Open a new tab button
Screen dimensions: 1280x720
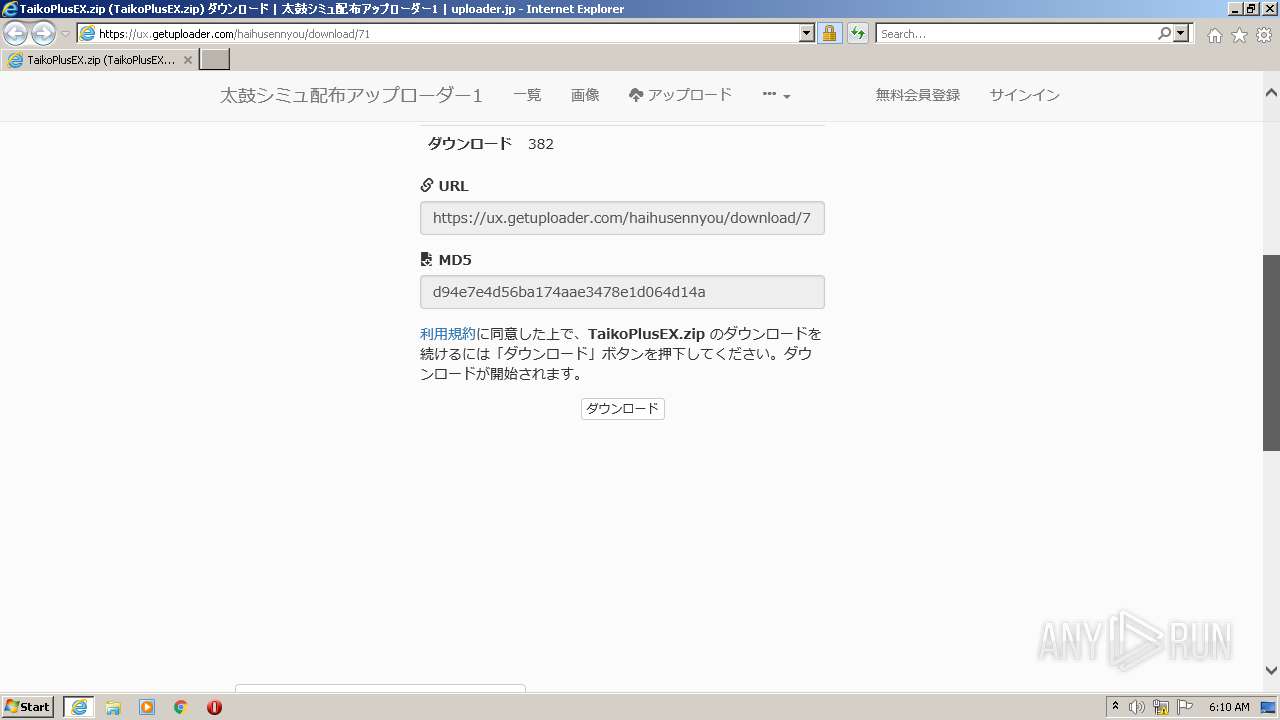(x=215, y=60)
